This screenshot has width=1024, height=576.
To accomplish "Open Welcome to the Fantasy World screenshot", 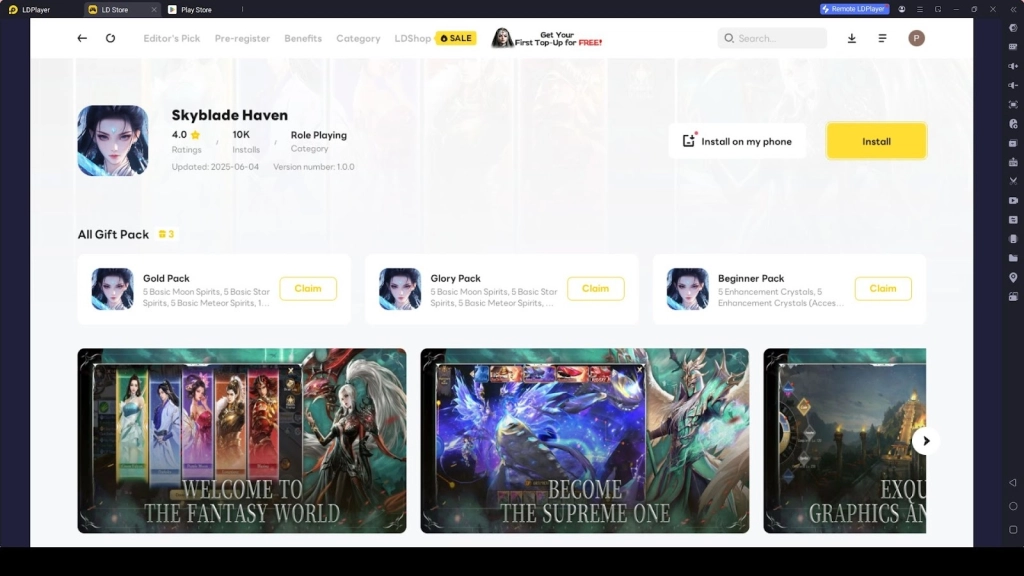I will coord(242,441).
